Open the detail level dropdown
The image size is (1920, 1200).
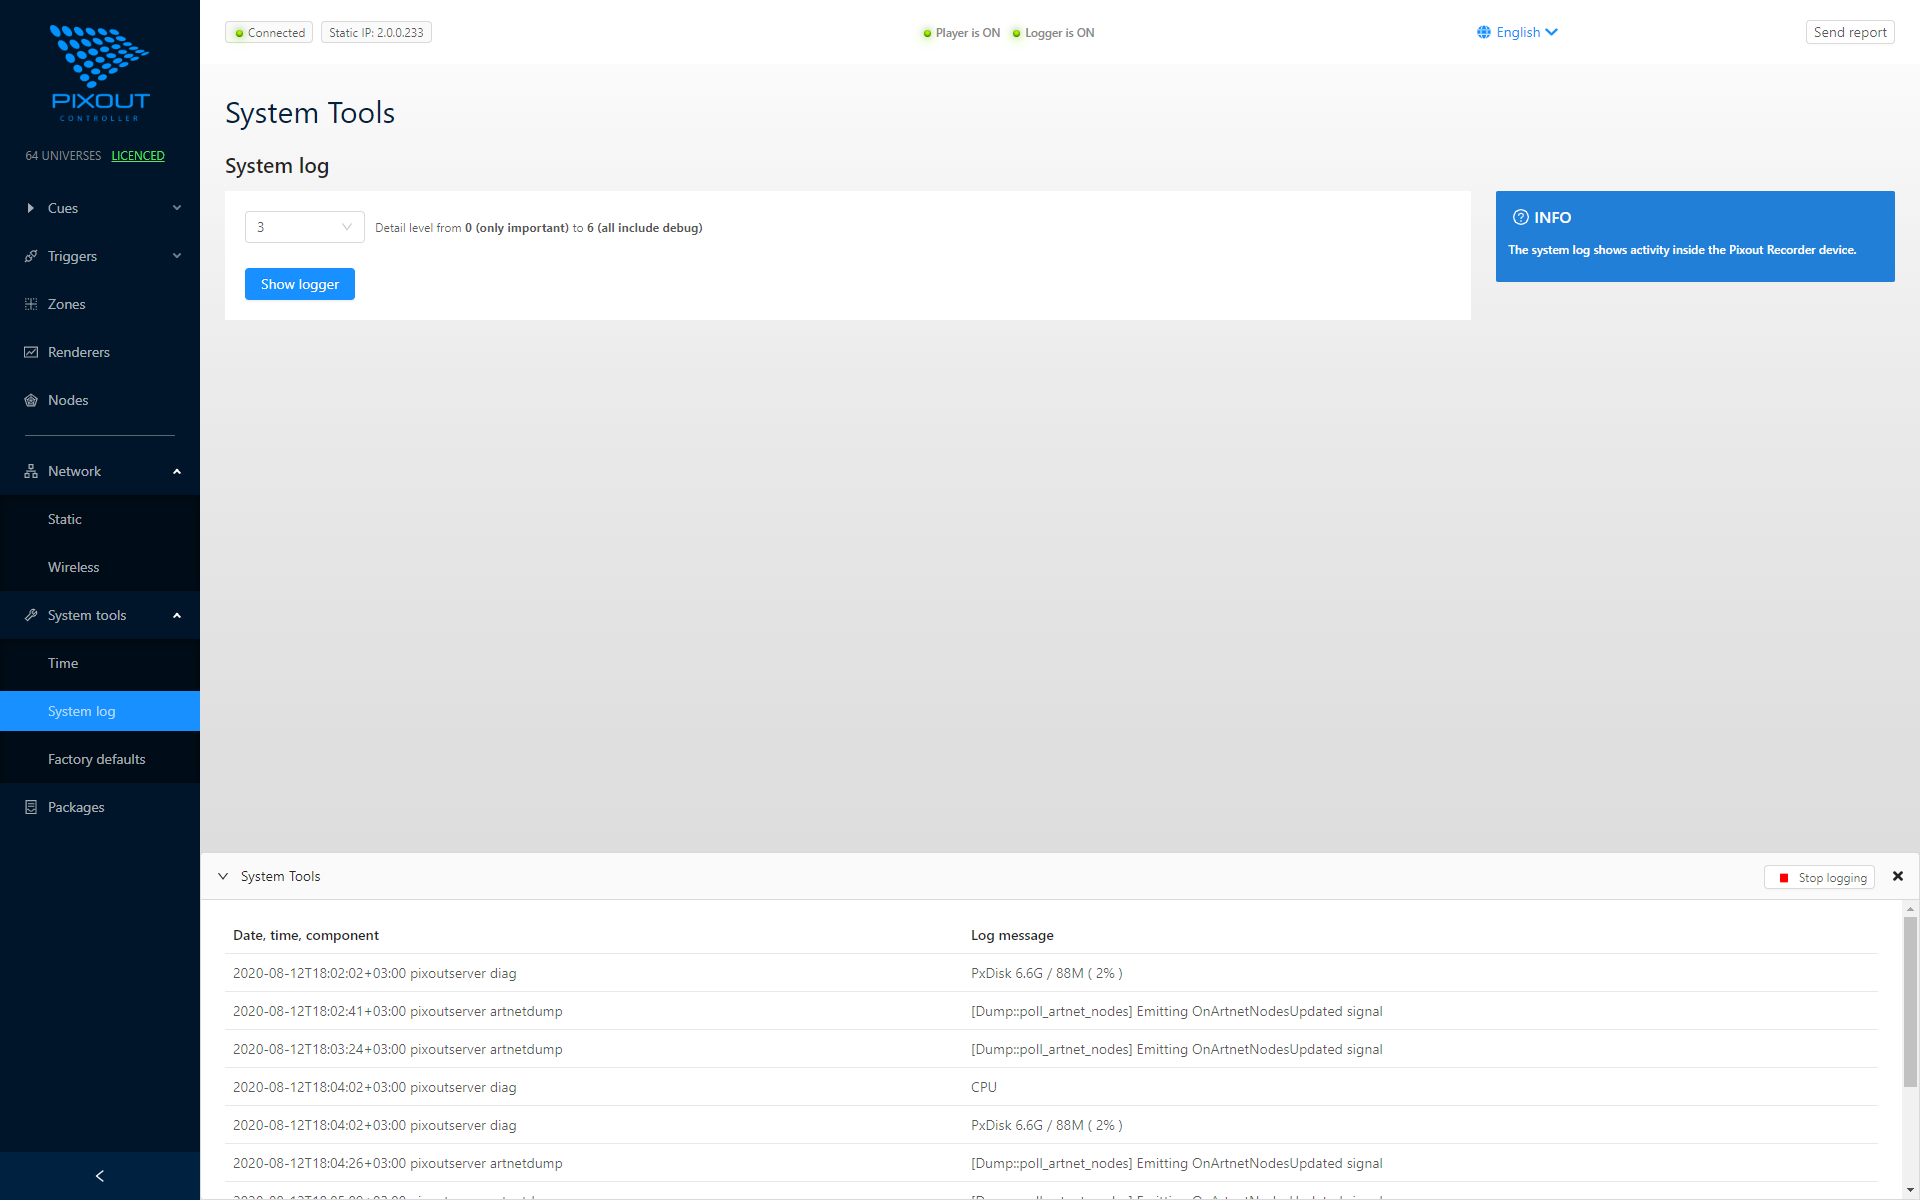304,227
